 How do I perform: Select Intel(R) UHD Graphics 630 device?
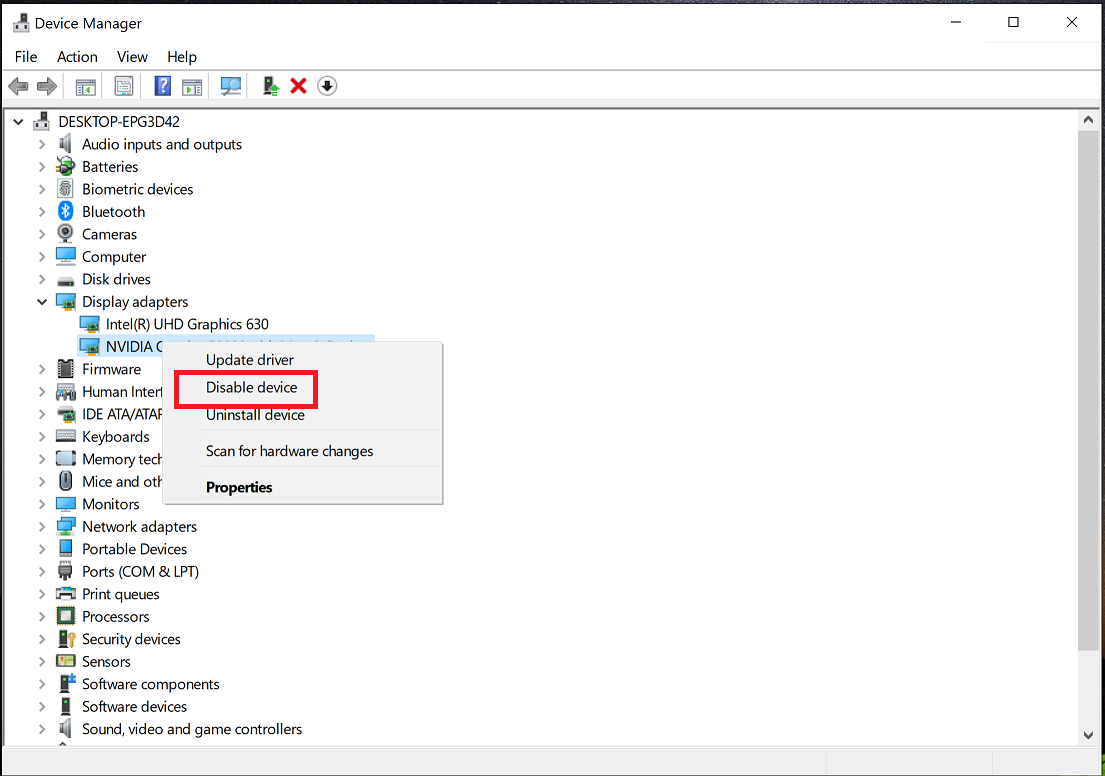187,324
